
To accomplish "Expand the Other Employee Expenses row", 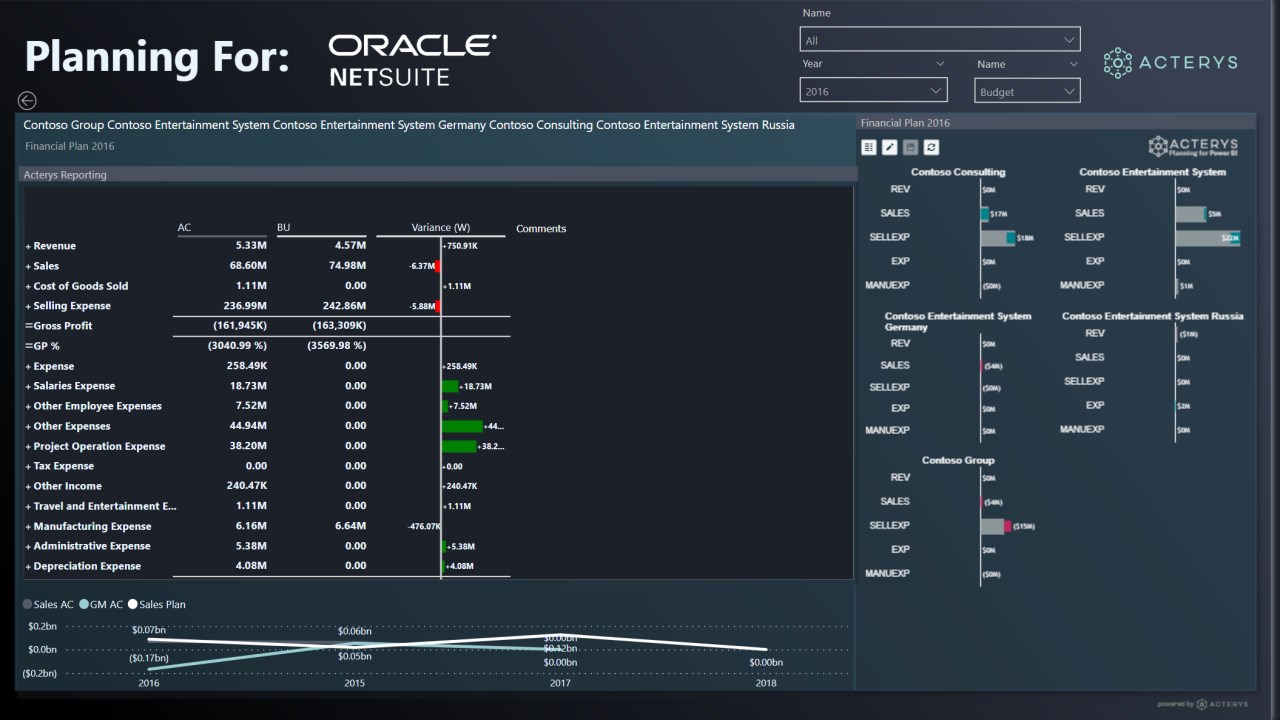I will coord(28,406).
